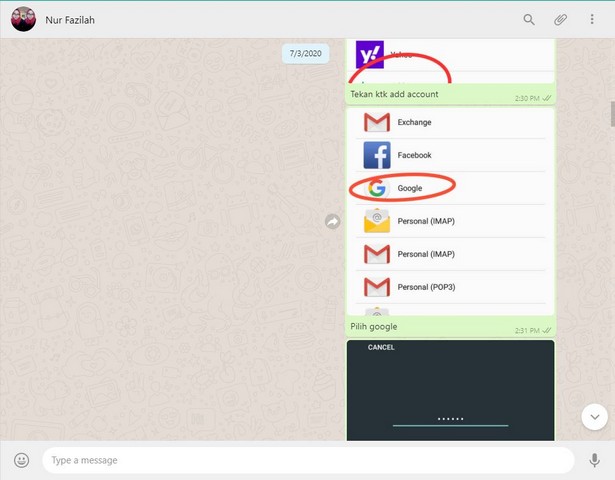The width and height of the screenshot is (615, 480).
Task: Click the attach paperclip icon
Action: coord(560,19)
